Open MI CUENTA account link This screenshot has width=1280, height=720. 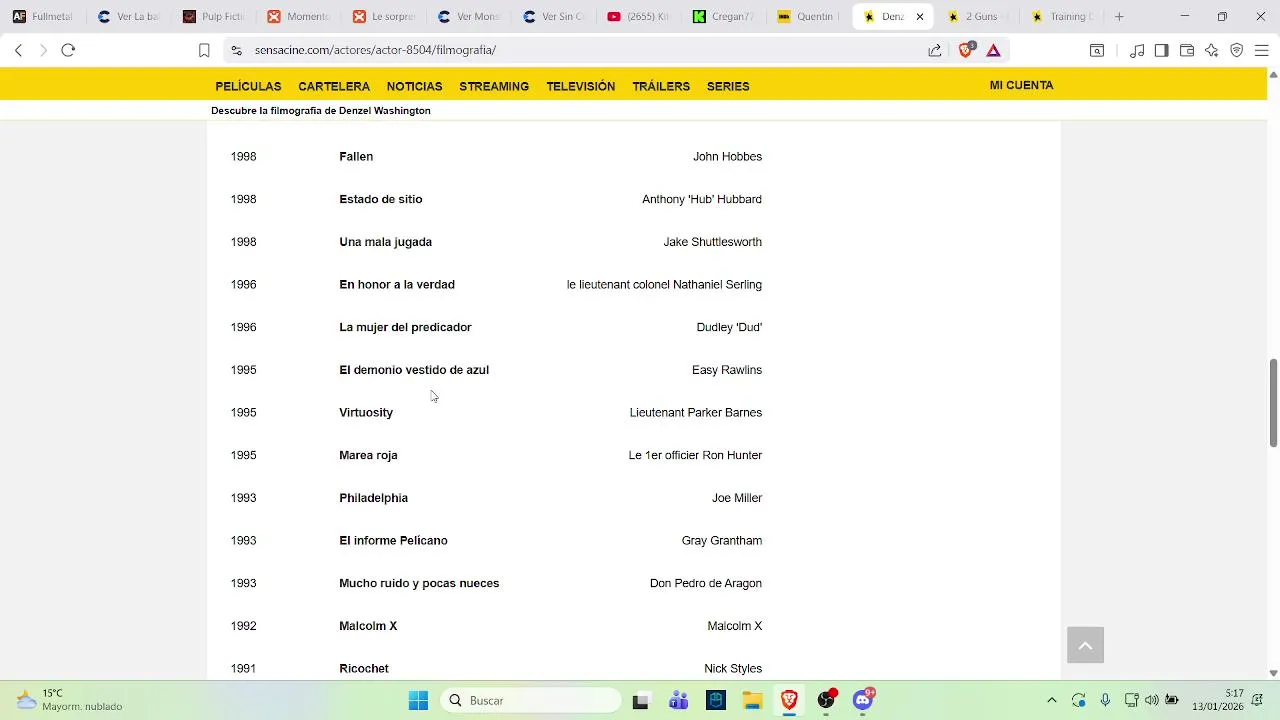[1021, 85]
